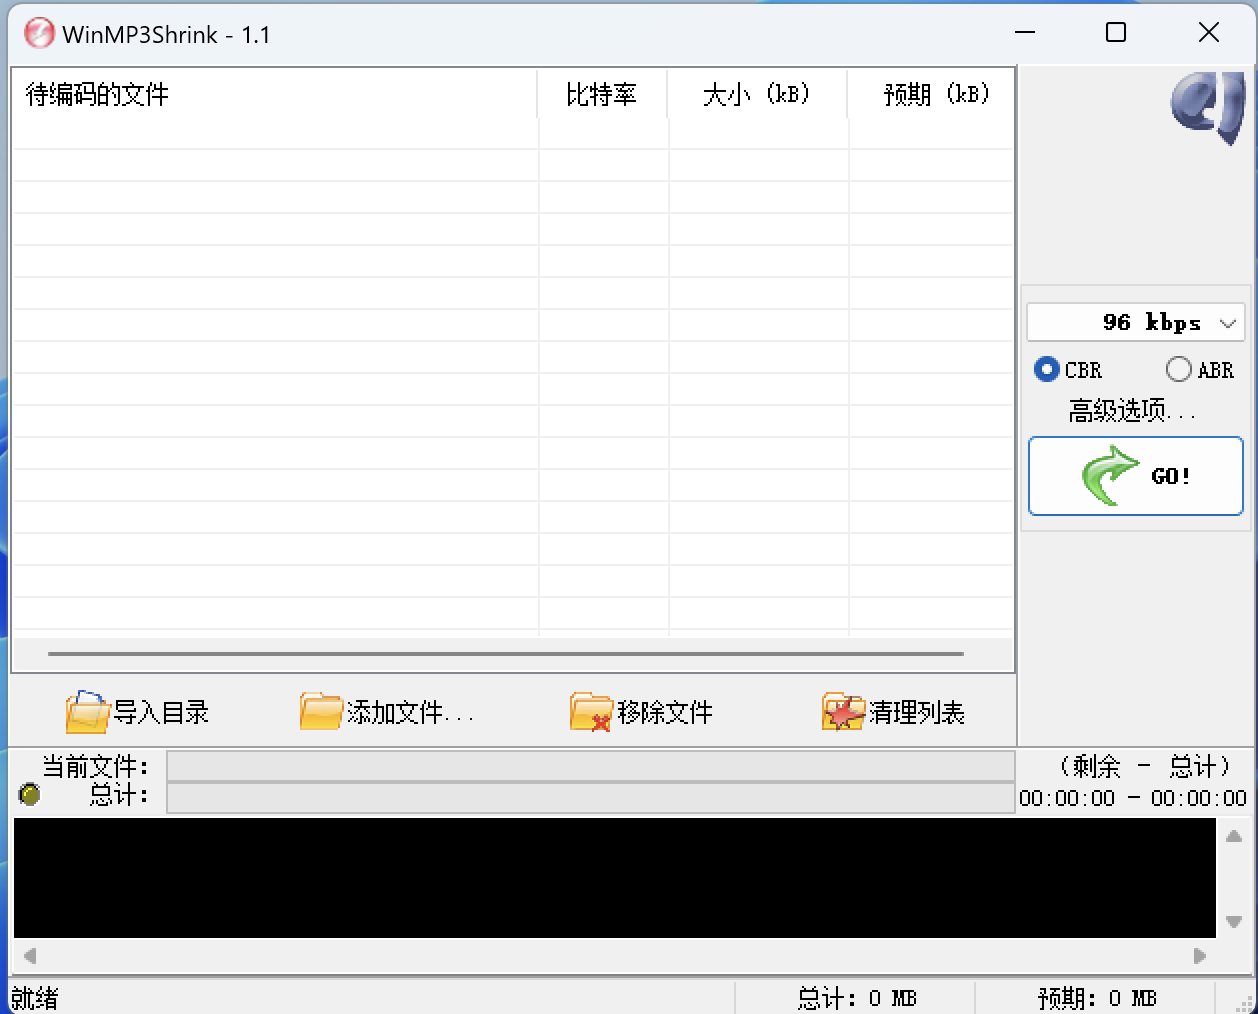Screen dimensions: 1258x1014
Task: Click the green GO arrow icon
Action: coord(1110,475)
